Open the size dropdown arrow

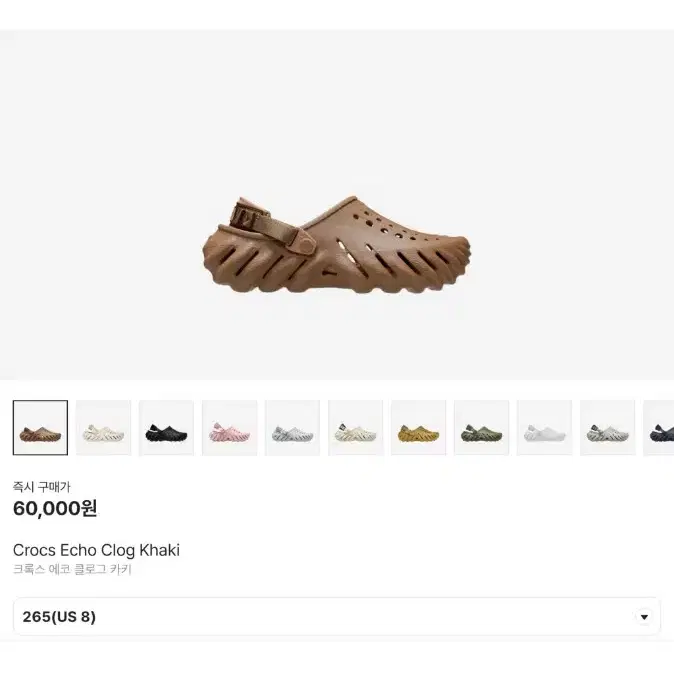(x=644, y=617)
